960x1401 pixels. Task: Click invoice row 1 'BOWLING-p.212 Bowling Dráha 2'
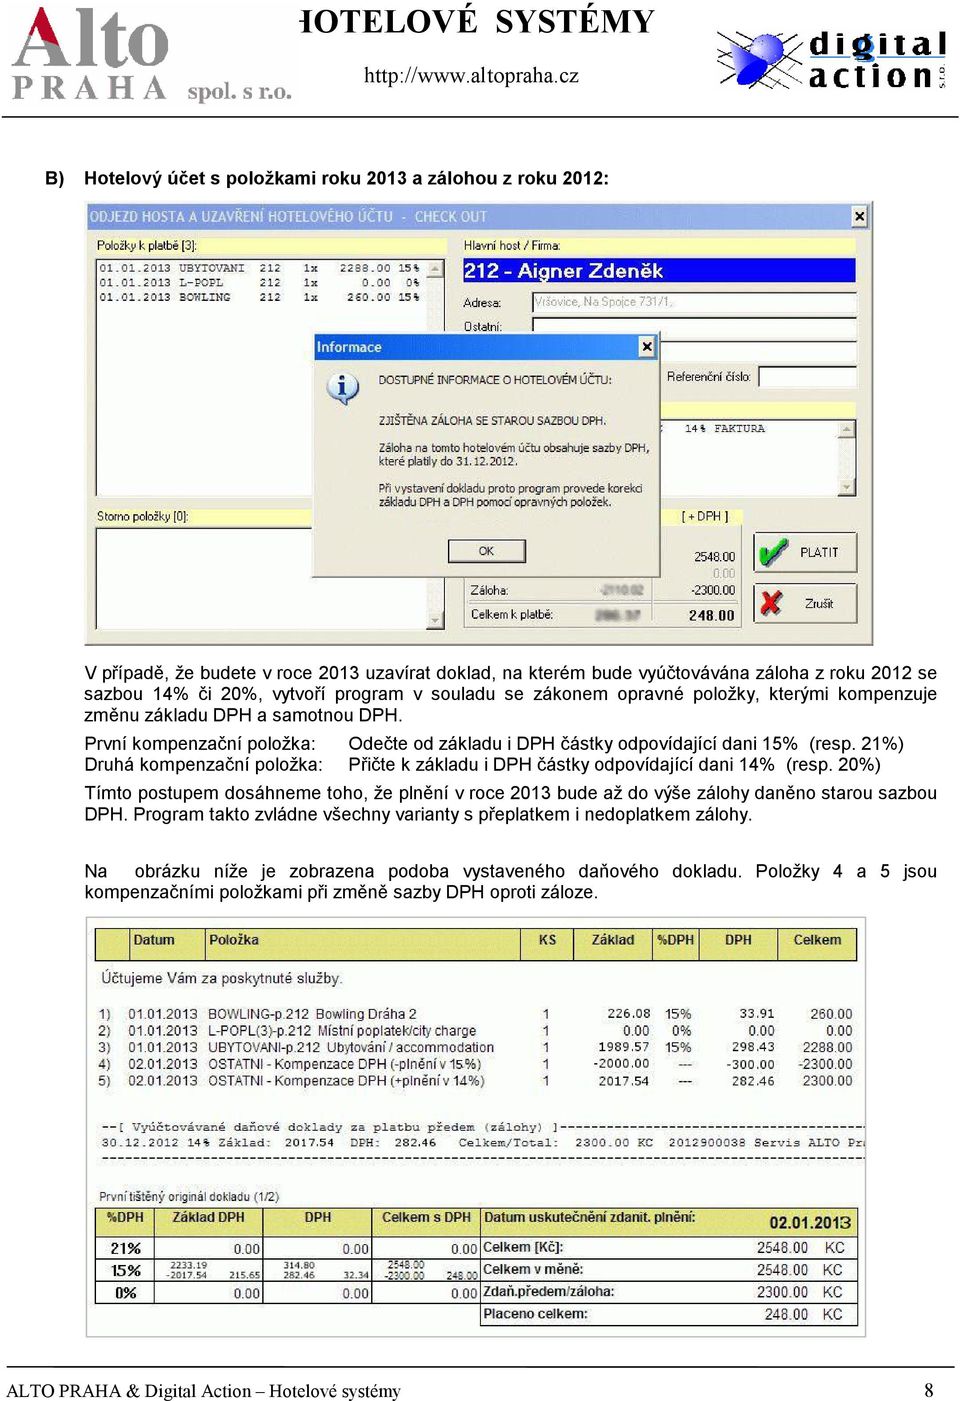[475, 1014]
